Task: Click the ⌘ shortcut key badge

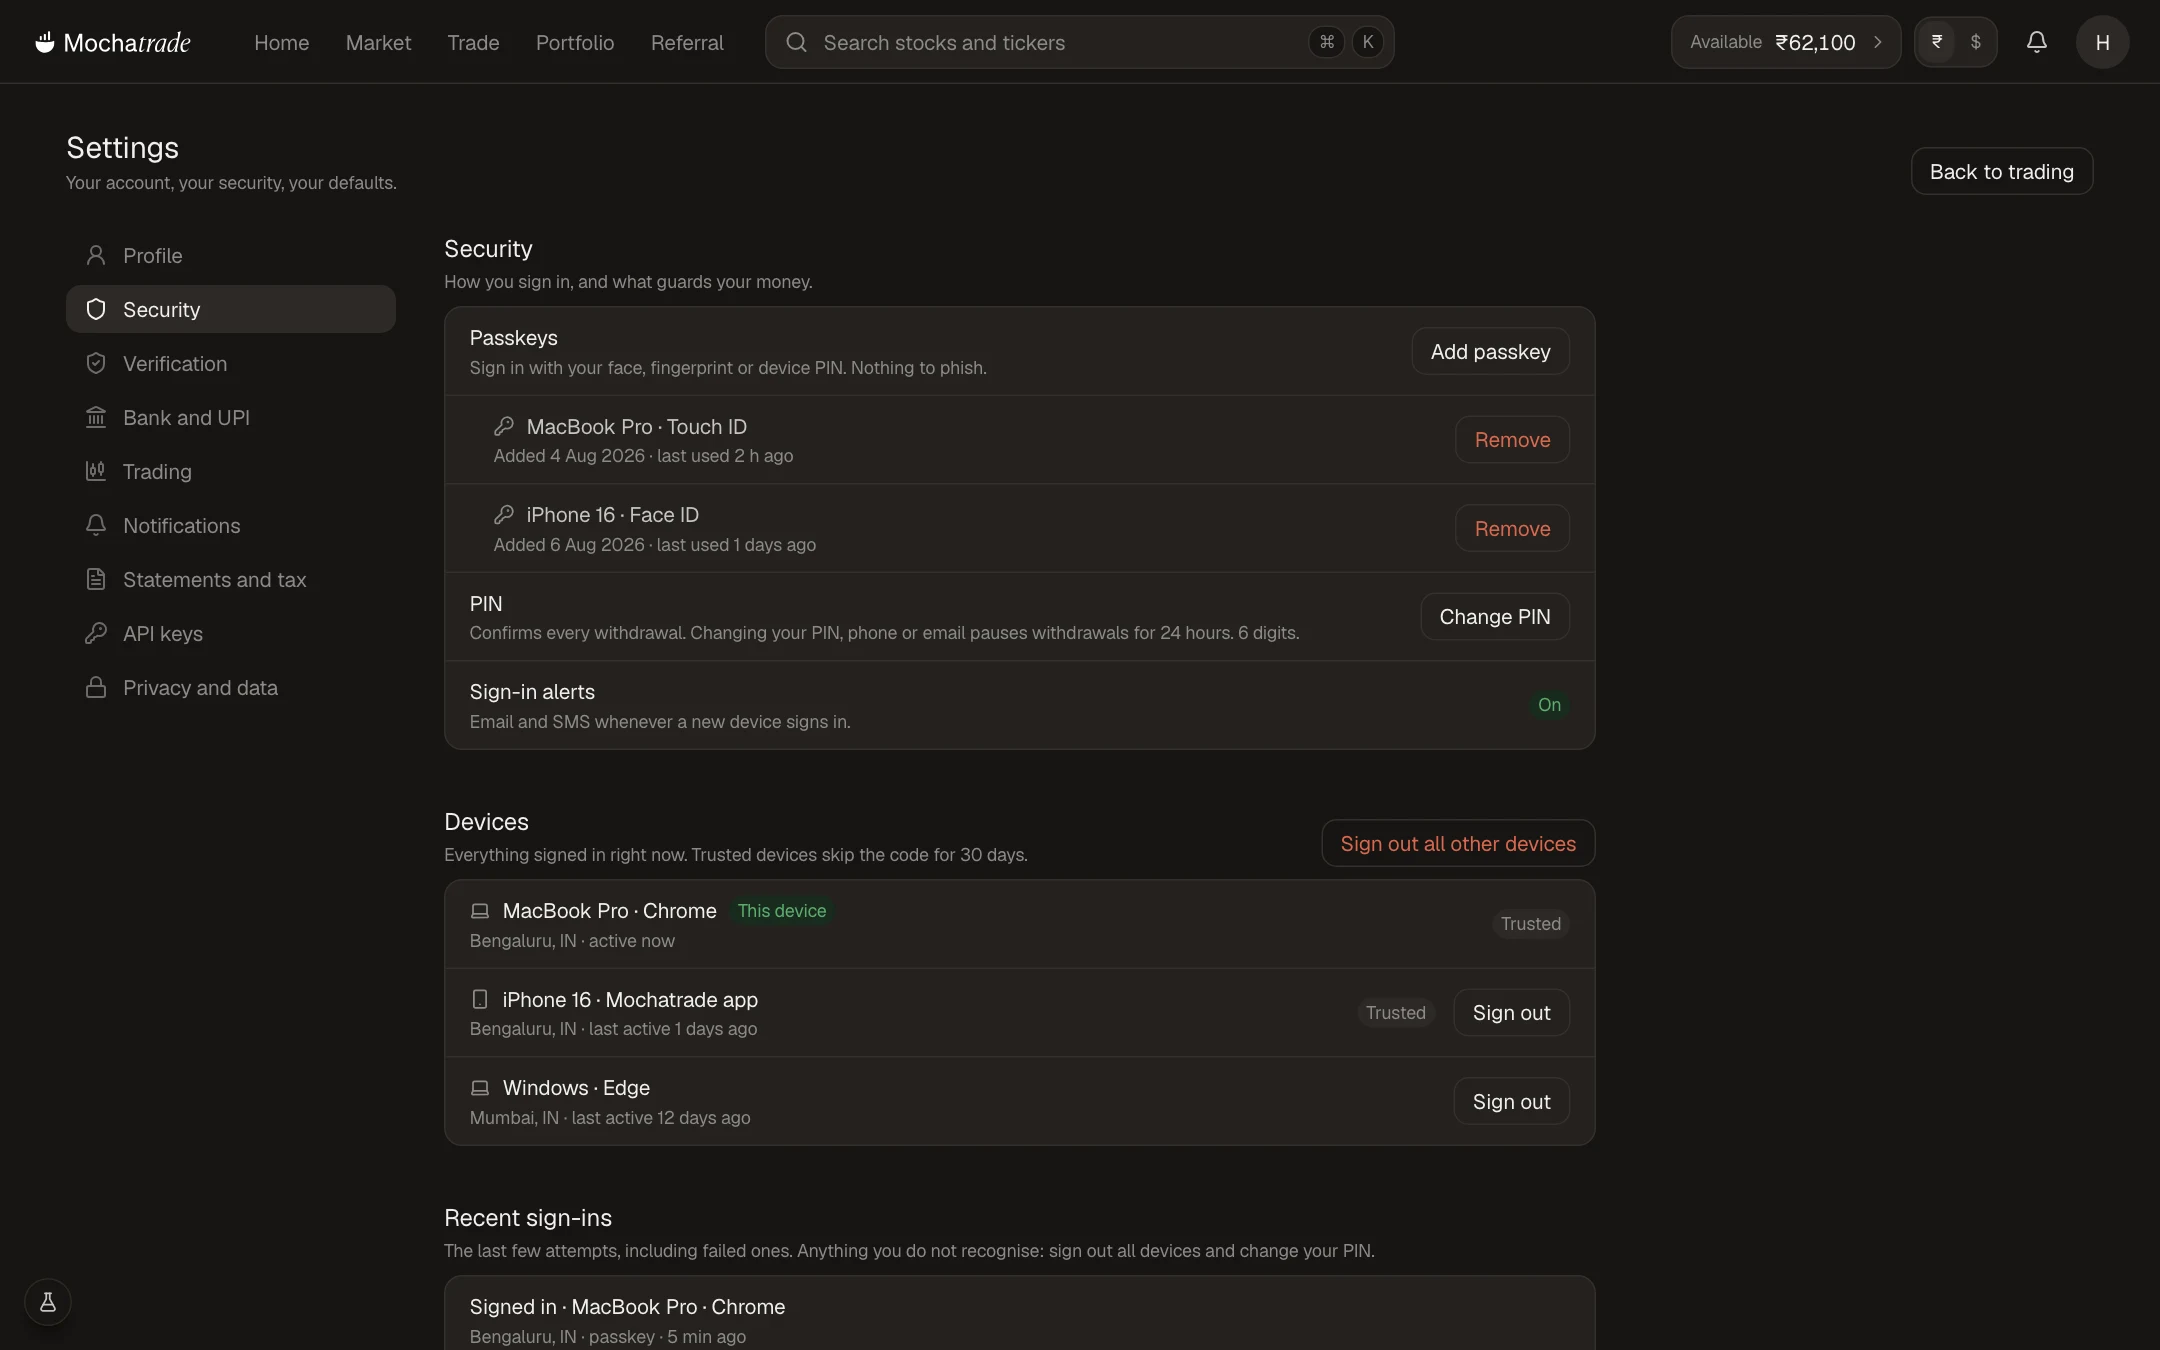Action: tap(1327, 42)
